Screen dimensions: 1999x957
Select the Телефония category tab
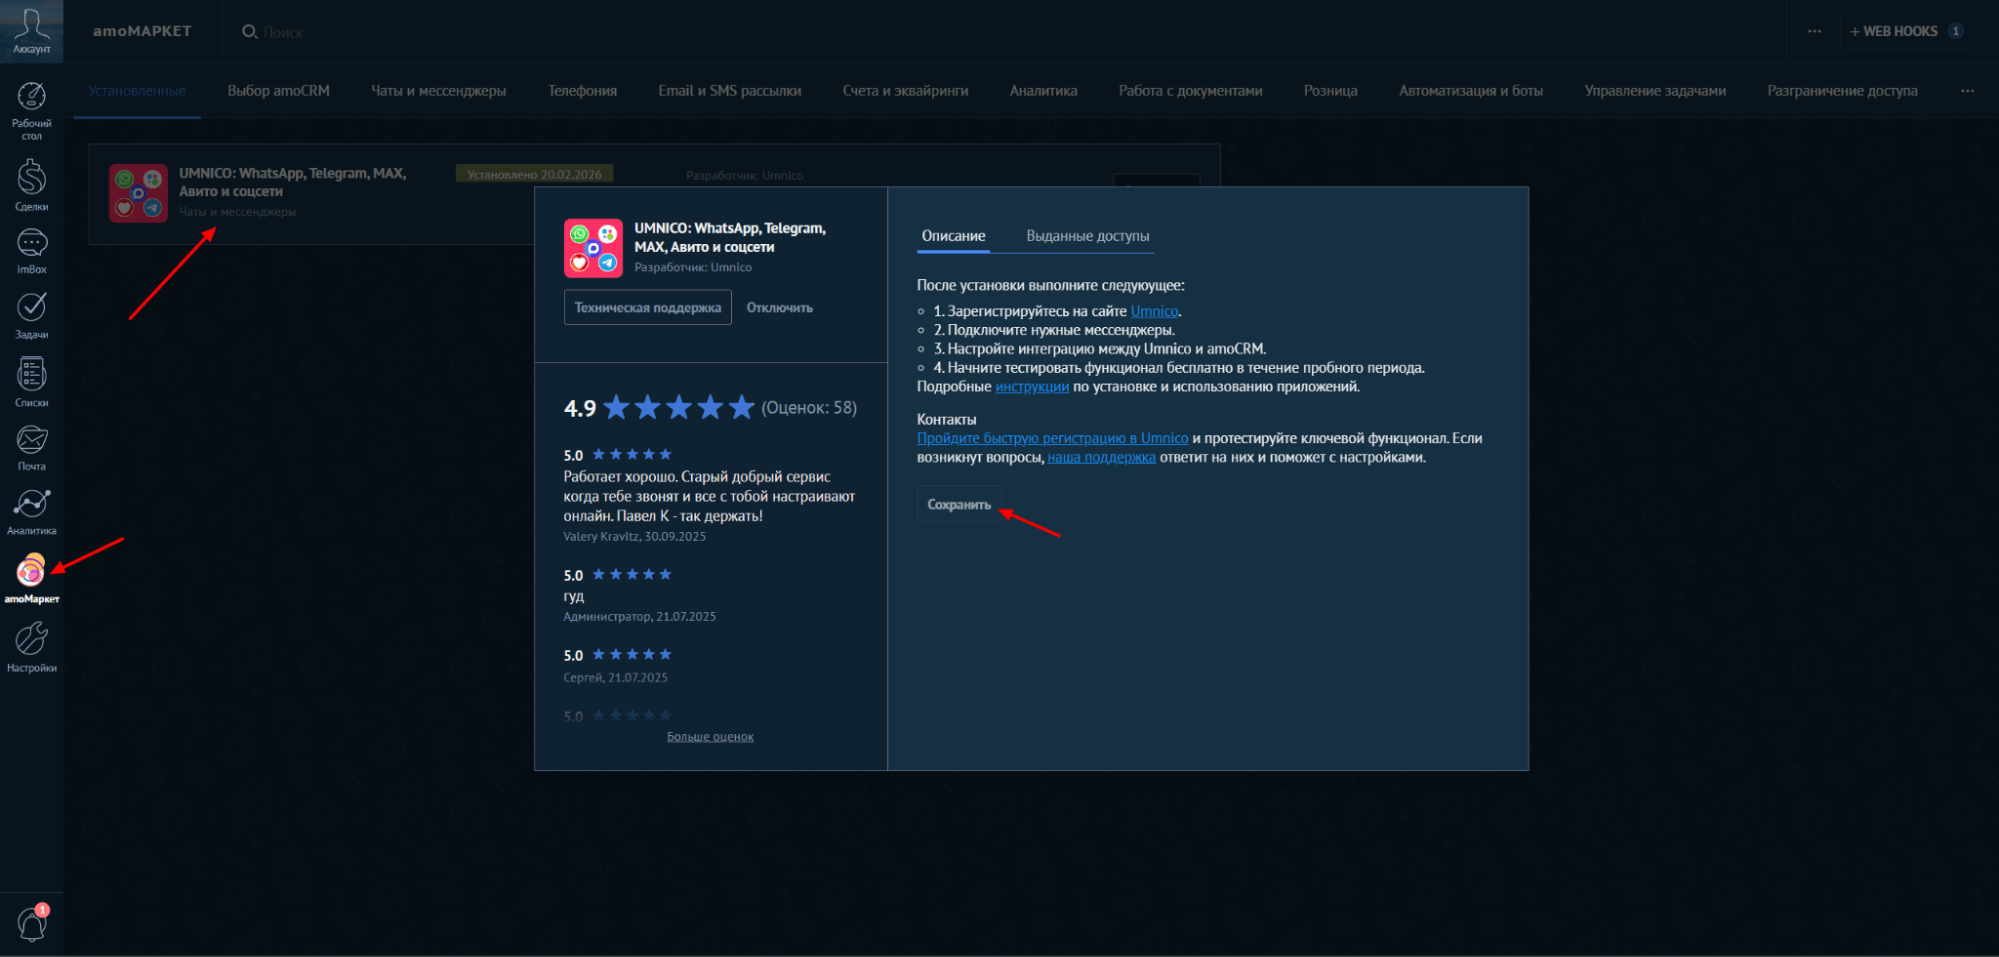point(582,91)
